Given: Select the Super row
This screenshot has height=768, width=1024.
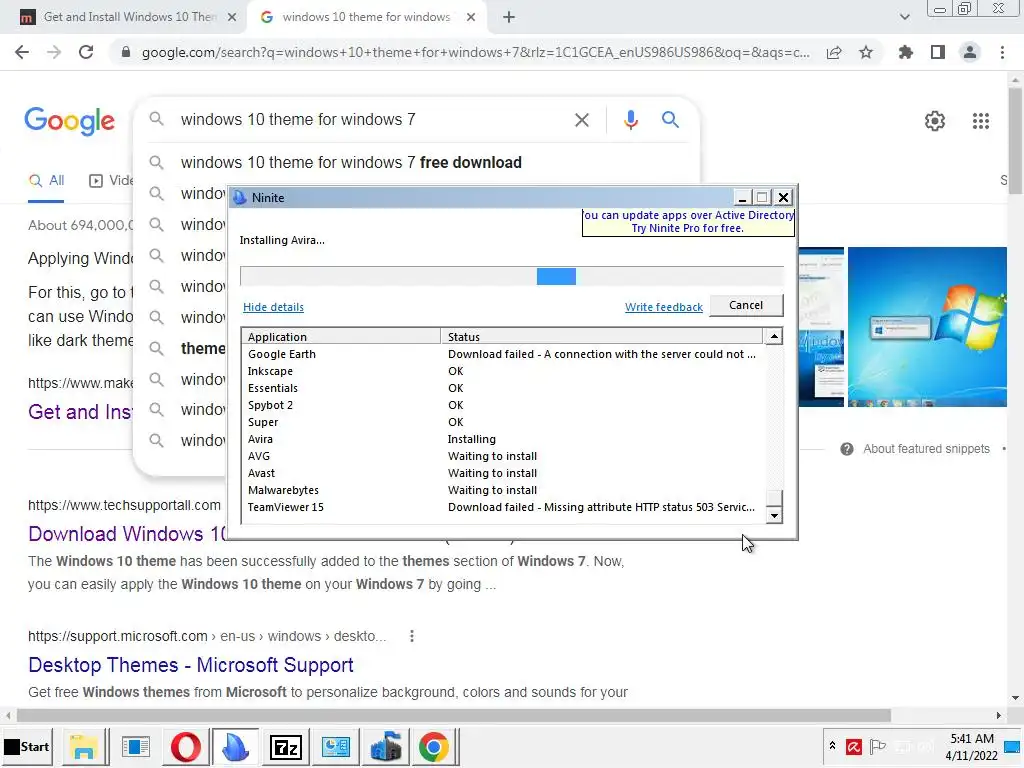Looking at the screenshot, I should 502,422.
